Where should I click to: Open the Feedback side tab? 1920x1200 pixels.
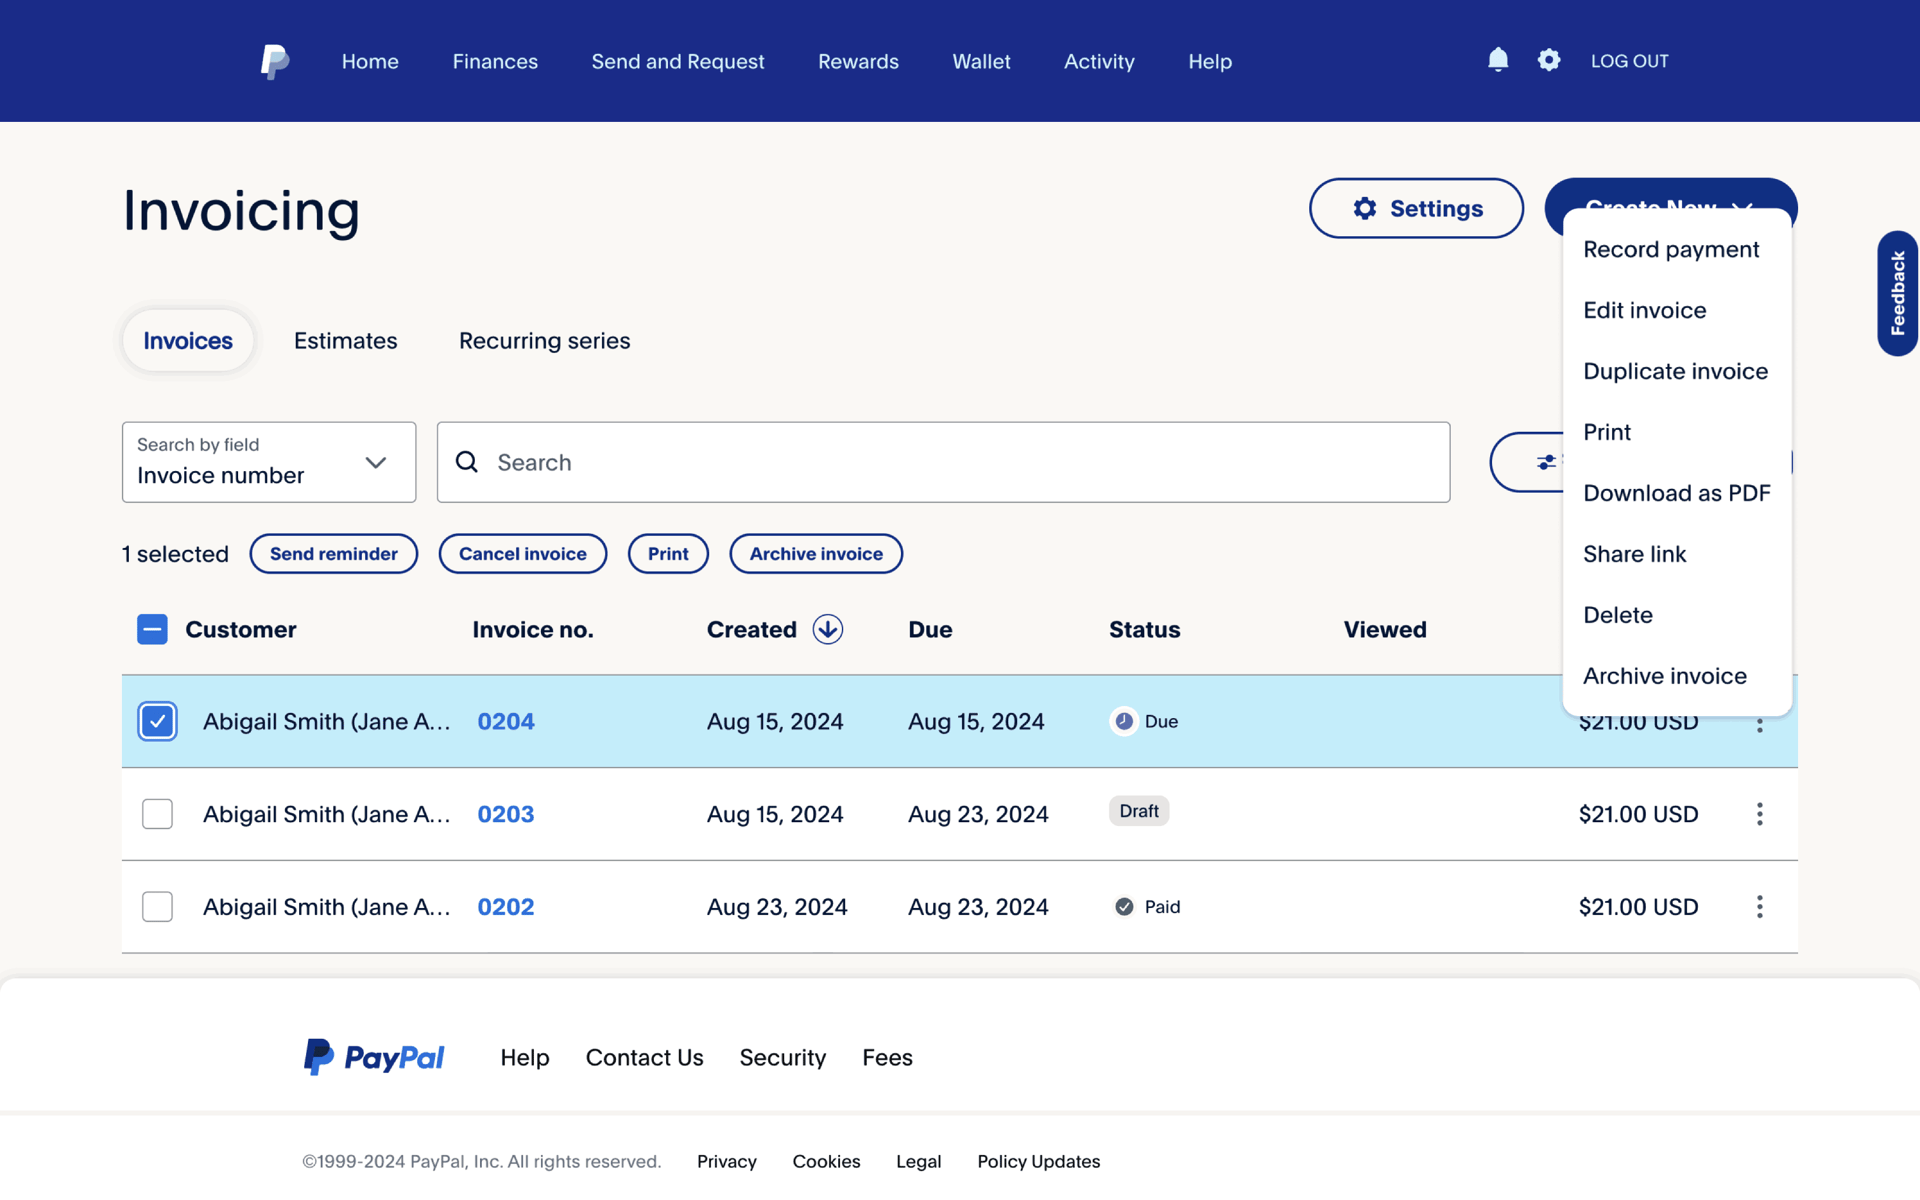tap(1897, 293)
